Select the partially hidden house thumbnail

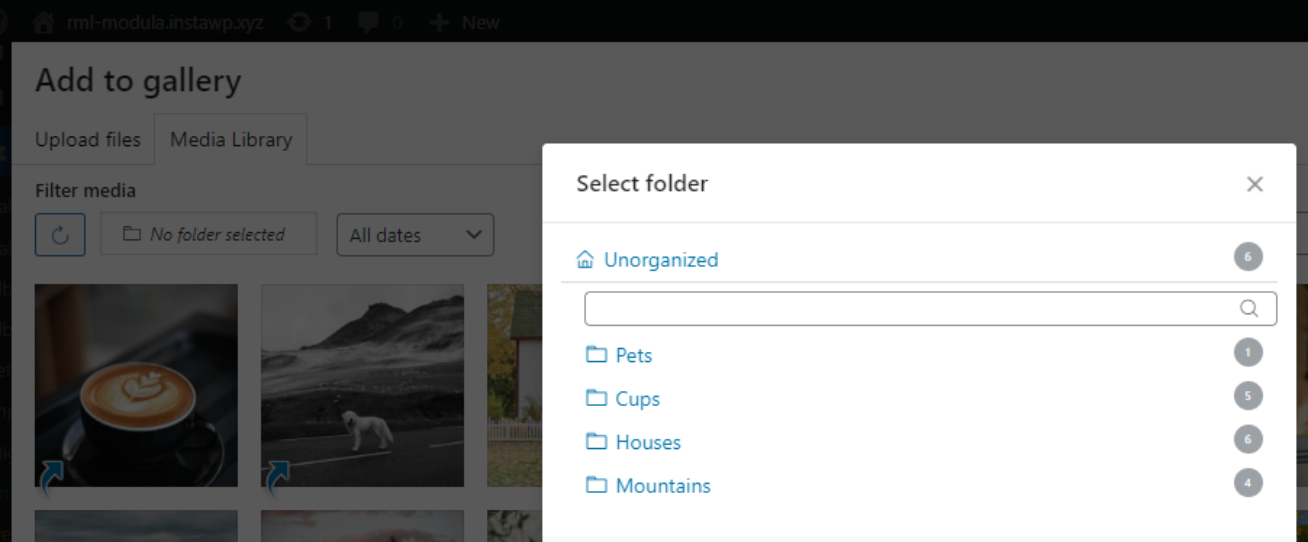tap(514, 385)
